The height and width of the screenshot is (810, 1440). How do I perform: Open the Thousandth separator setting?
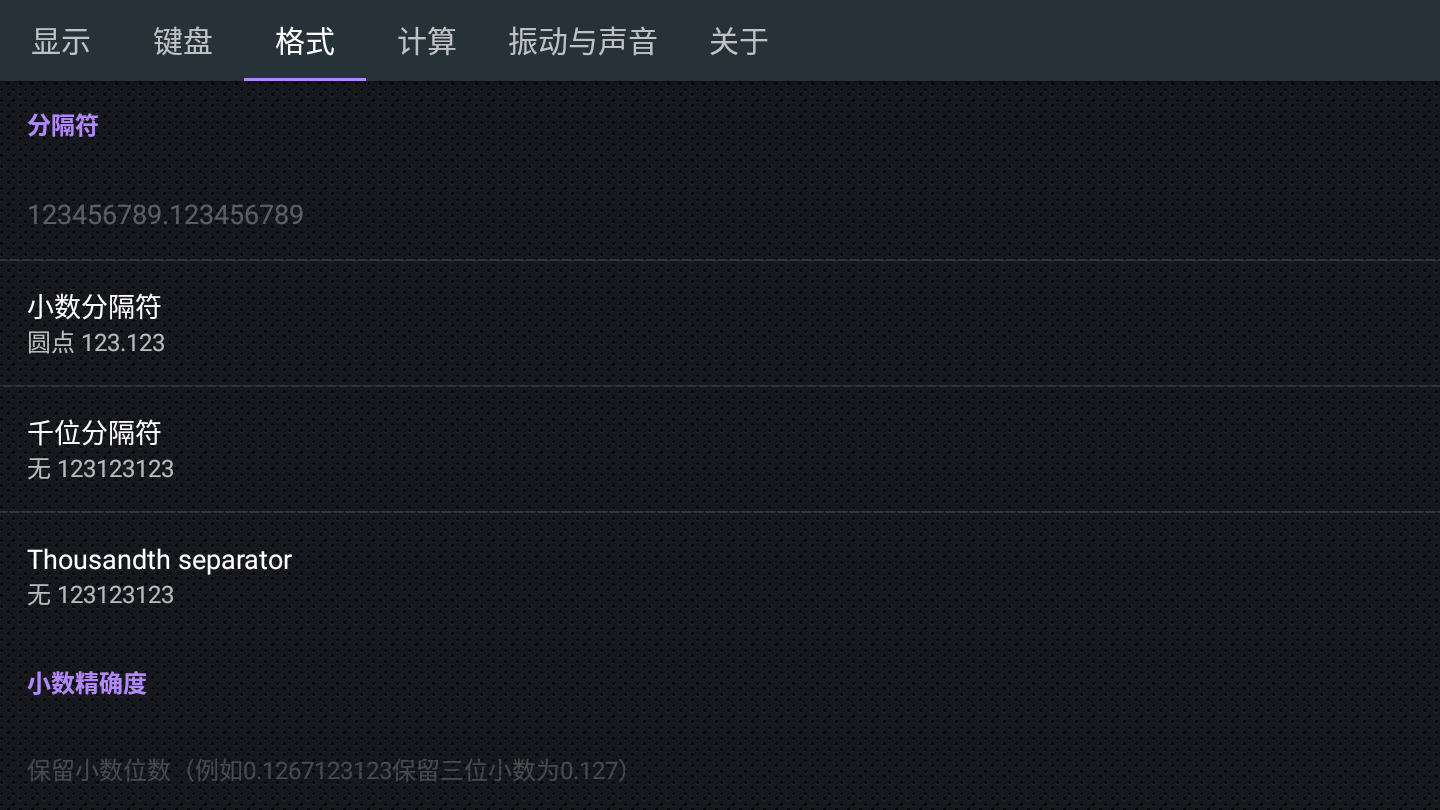[x=160, y=559]
